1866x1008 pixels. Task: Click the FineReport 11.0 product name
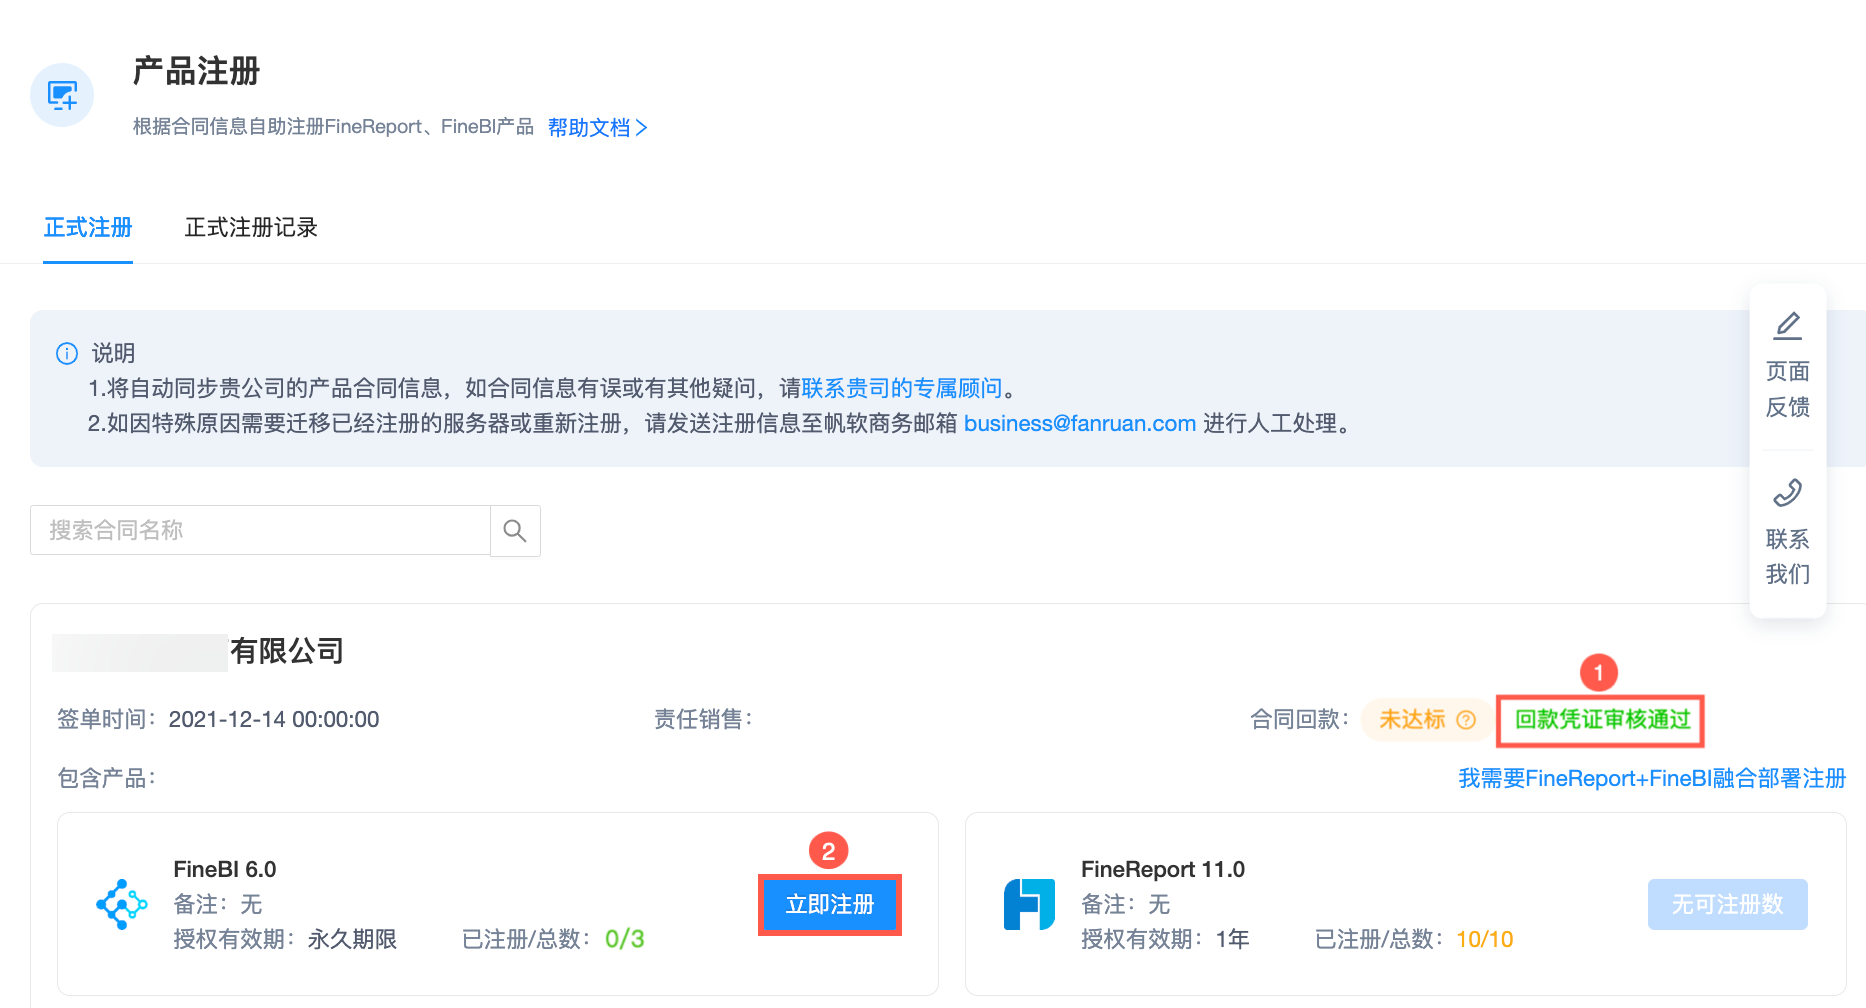[1163, 869]
